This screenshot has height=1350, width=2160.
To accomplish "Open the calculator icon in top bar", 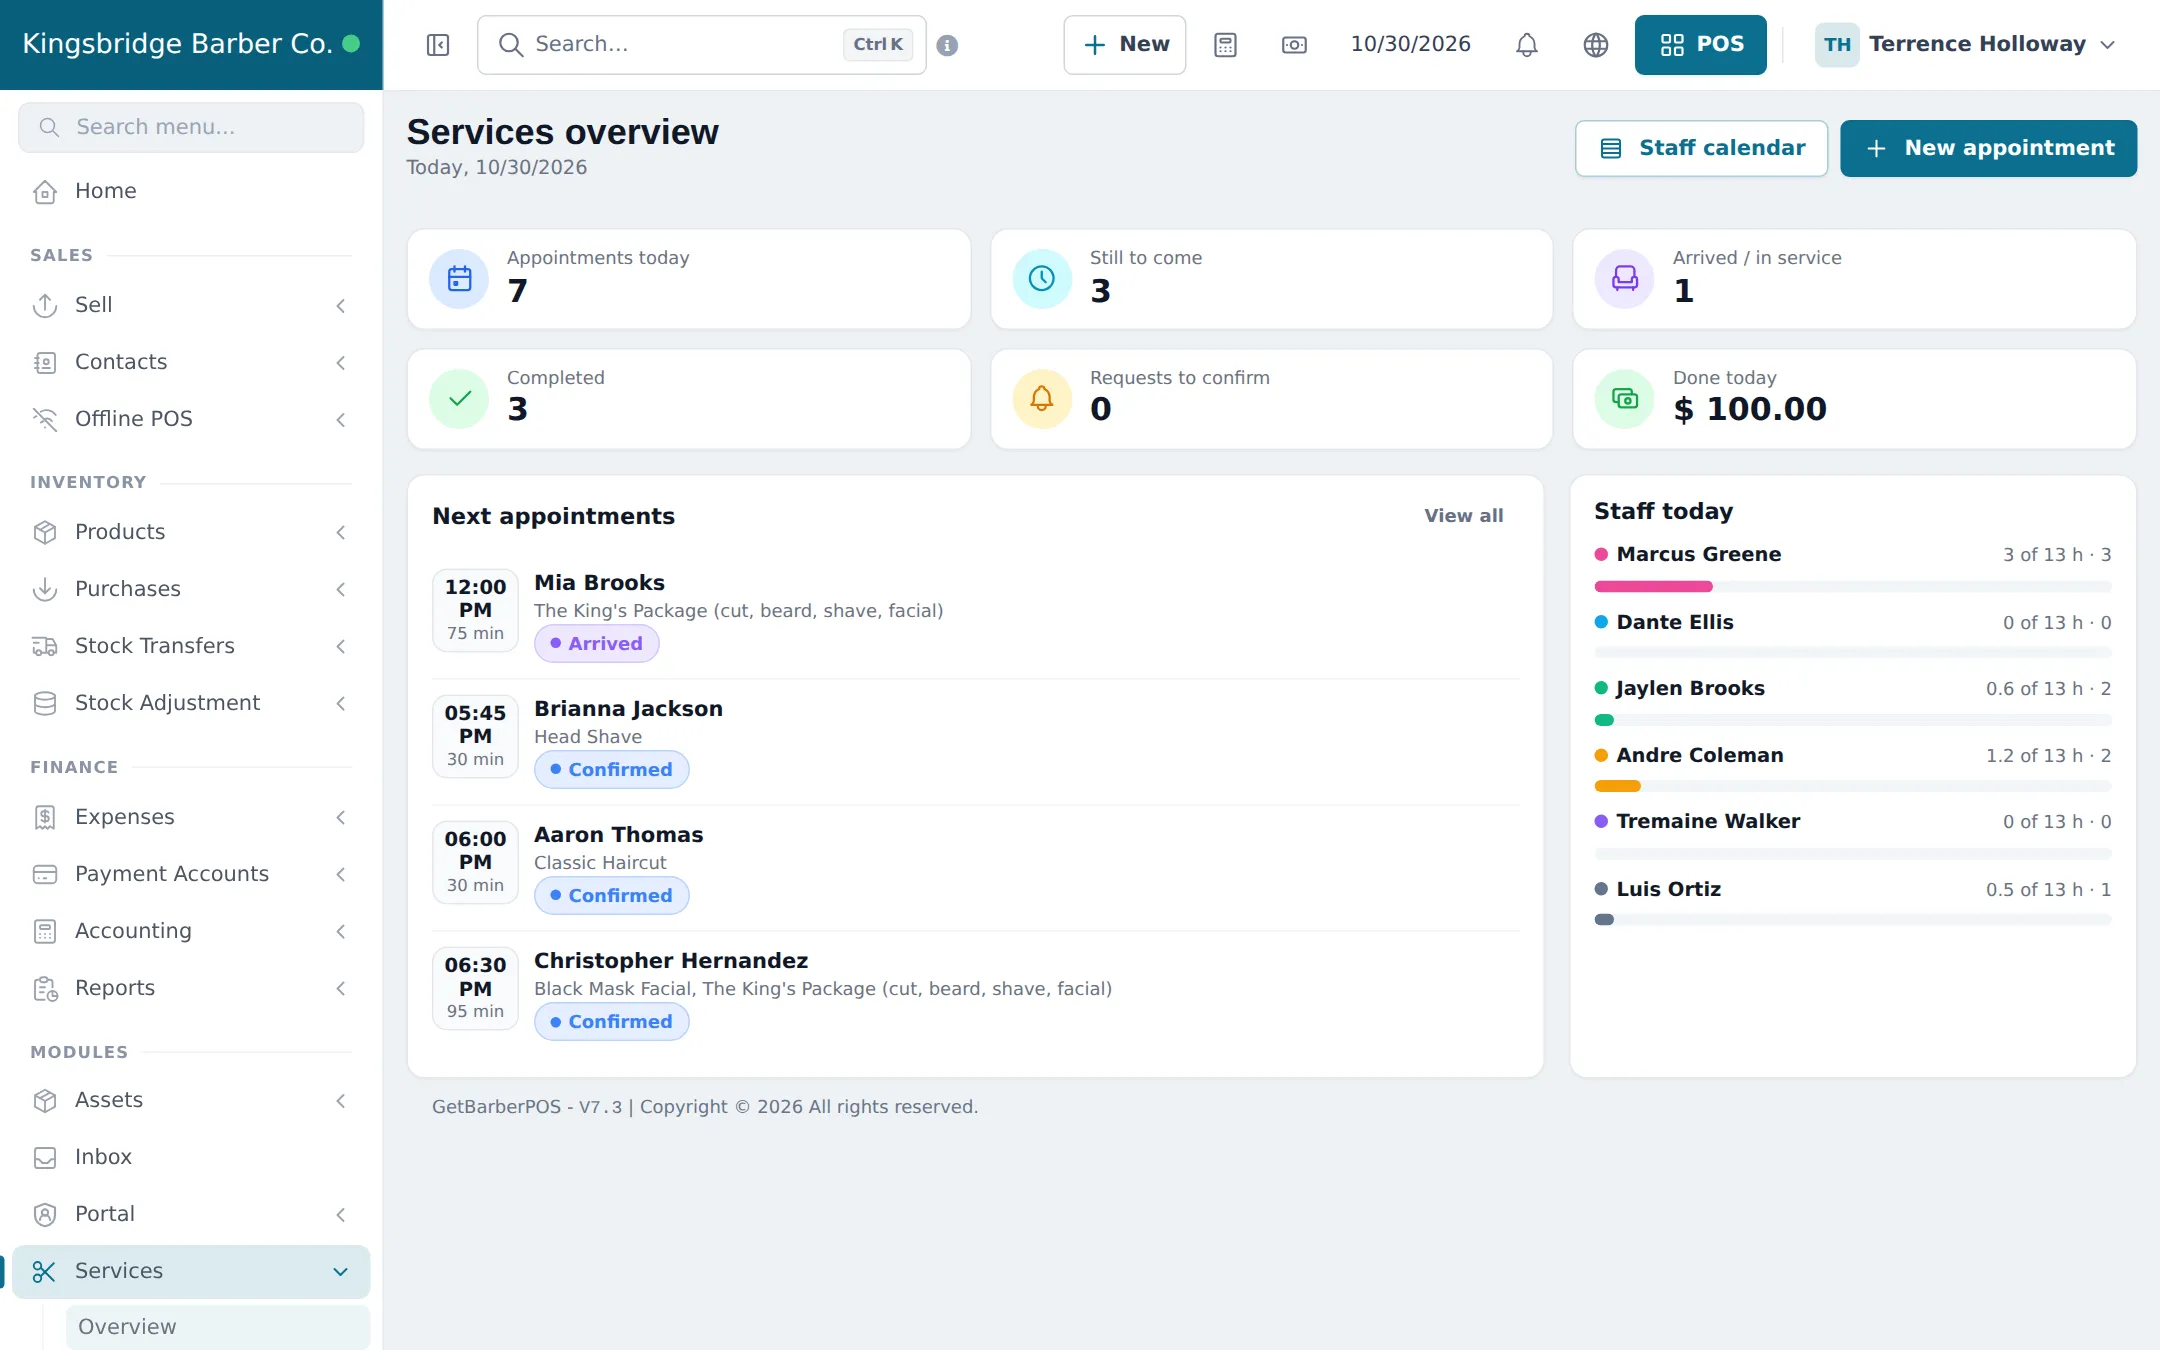I will tap(1225, 45).
